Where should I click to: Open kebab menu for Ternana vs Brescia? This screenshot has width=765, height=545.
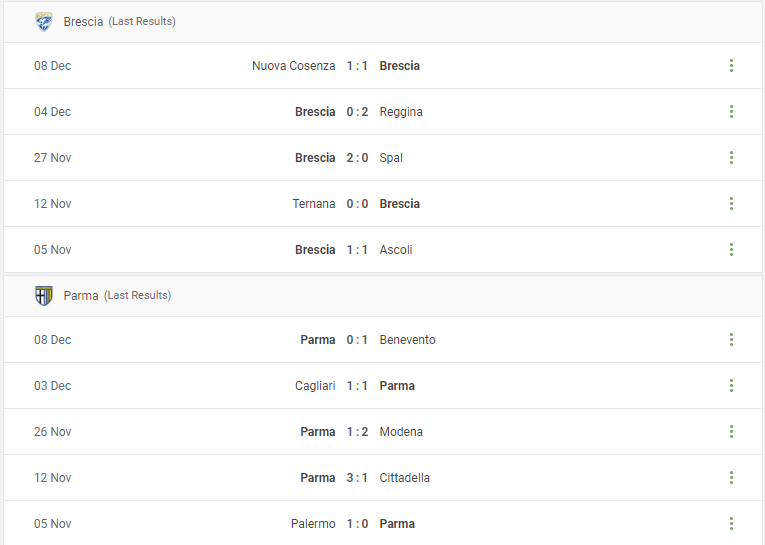731,203
